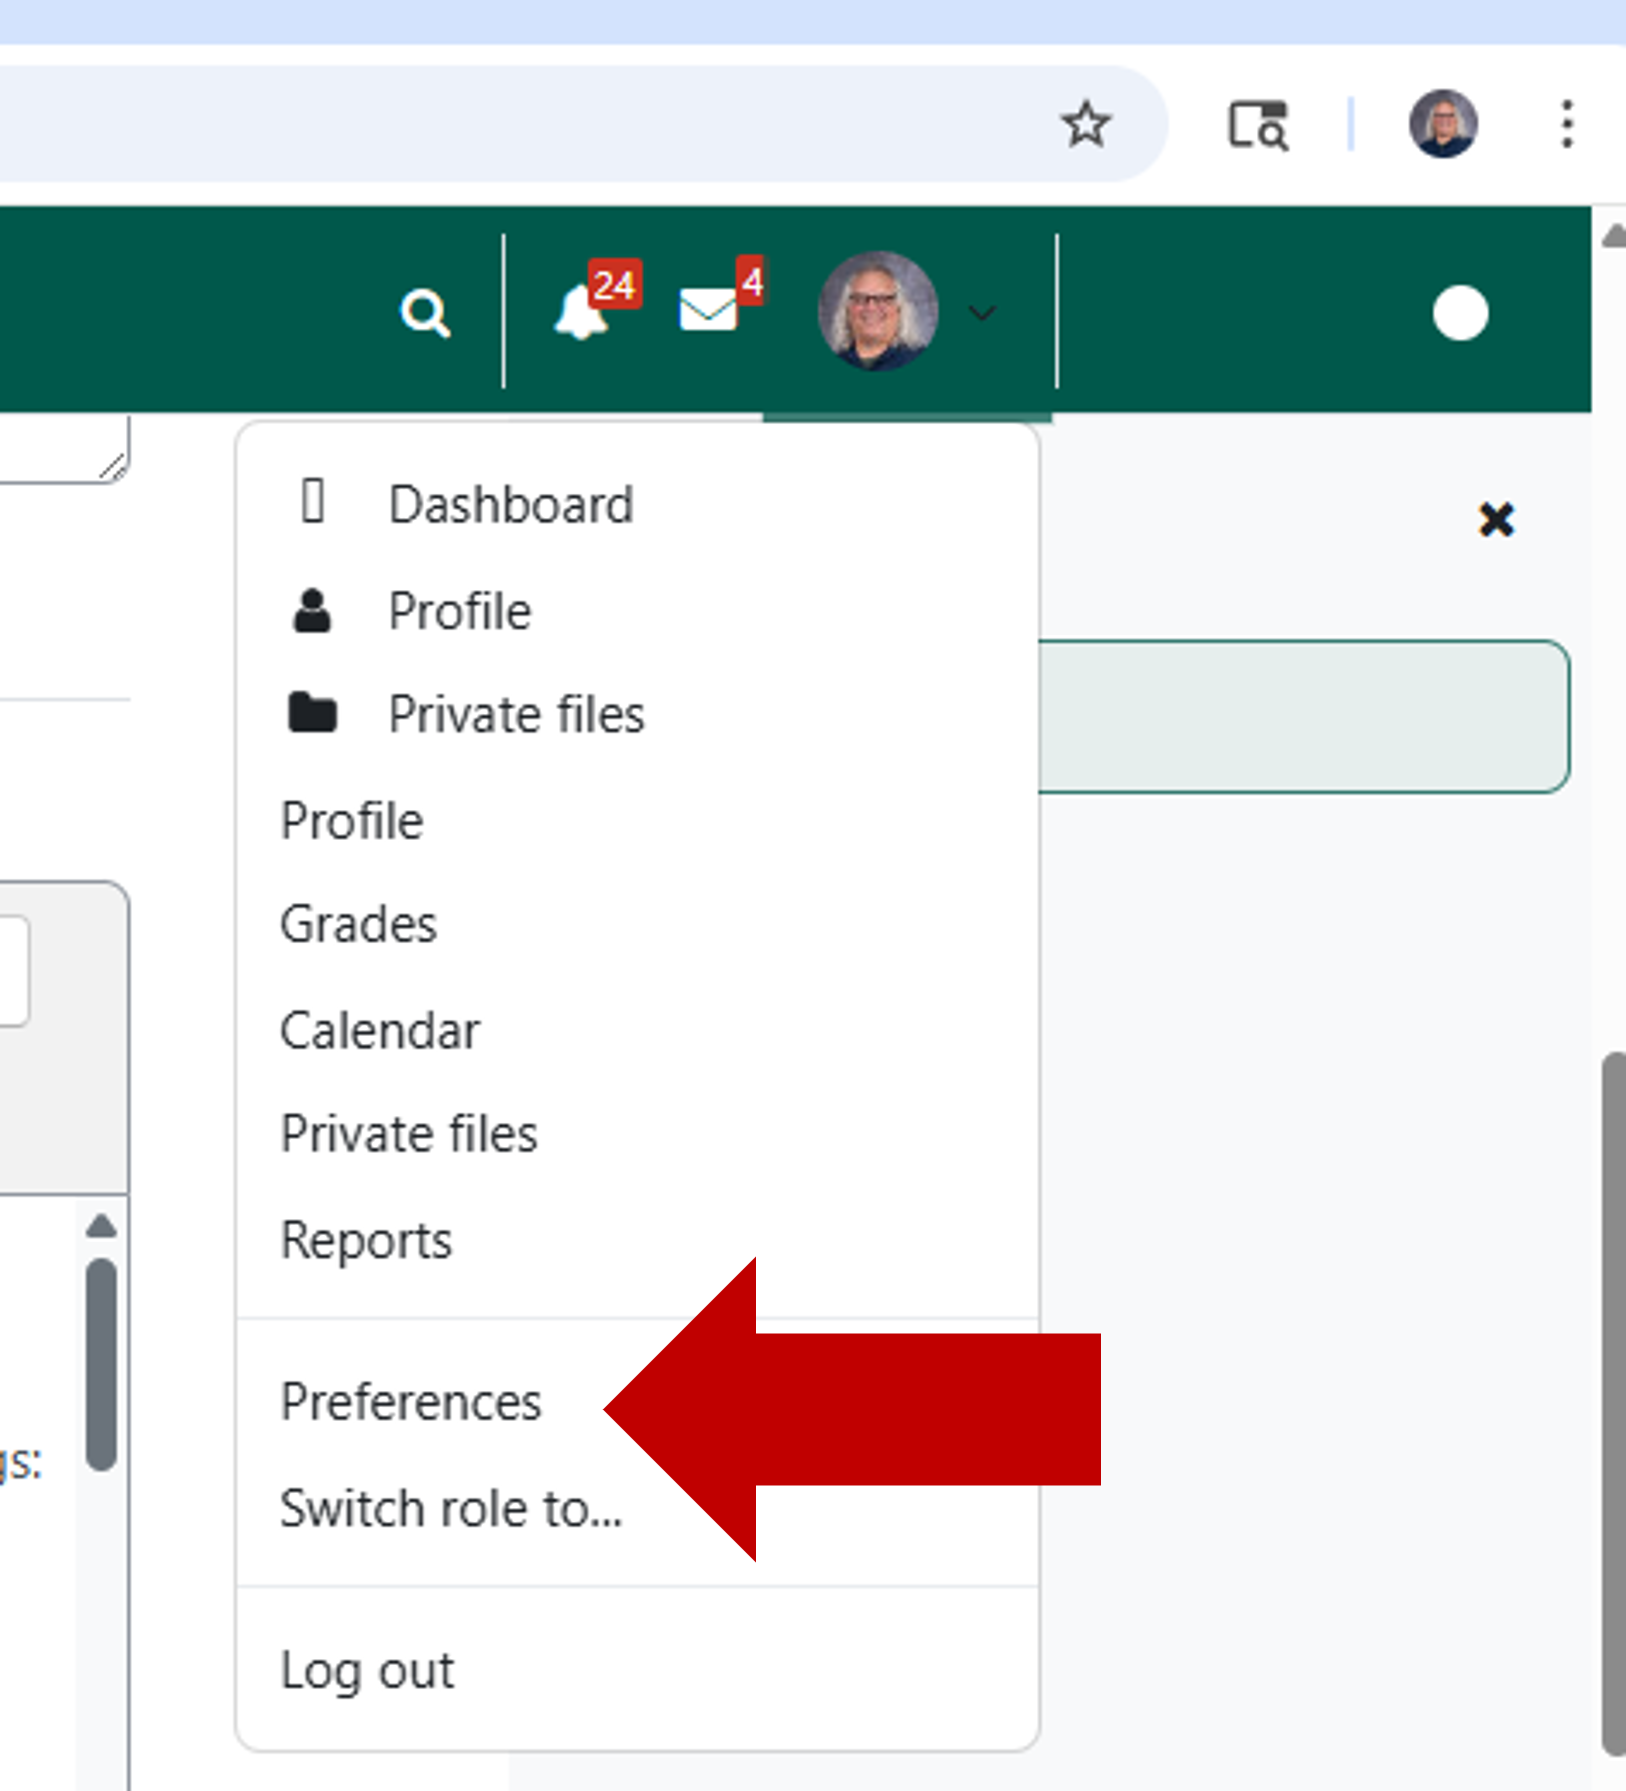Screen dimensions: 1626x1791
Task: Open the search icon in the top bar
Action: tap(426, 314)
